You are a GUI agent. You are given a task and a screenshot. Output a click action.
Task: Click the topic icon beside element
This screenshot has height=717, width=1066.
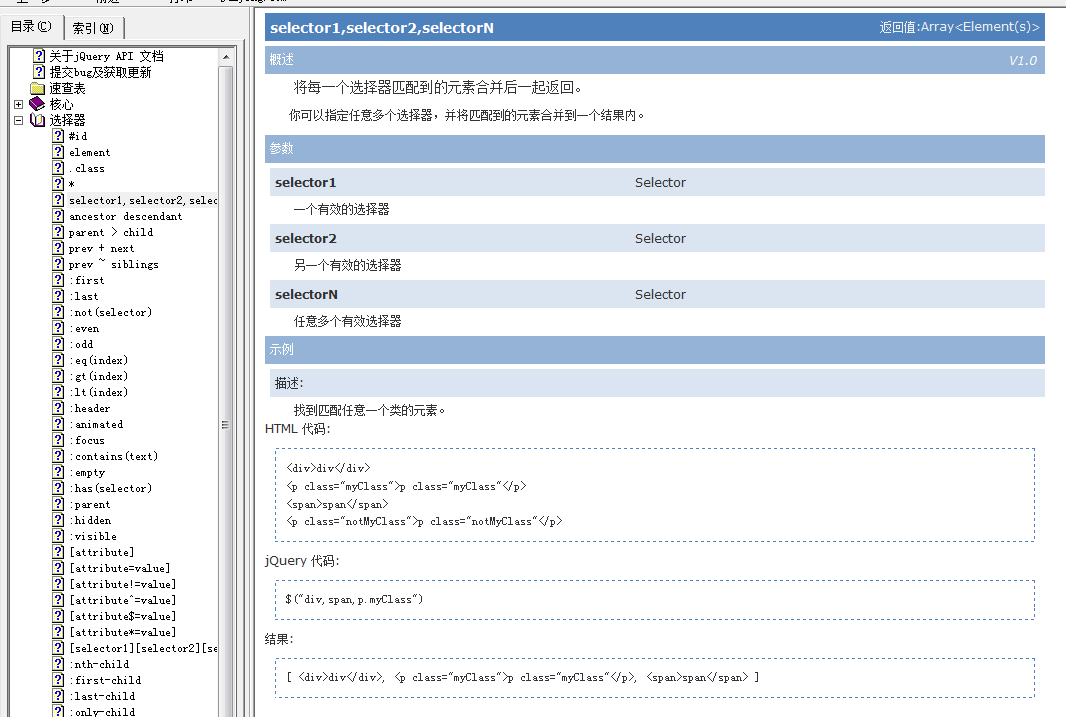click(58, 152)
